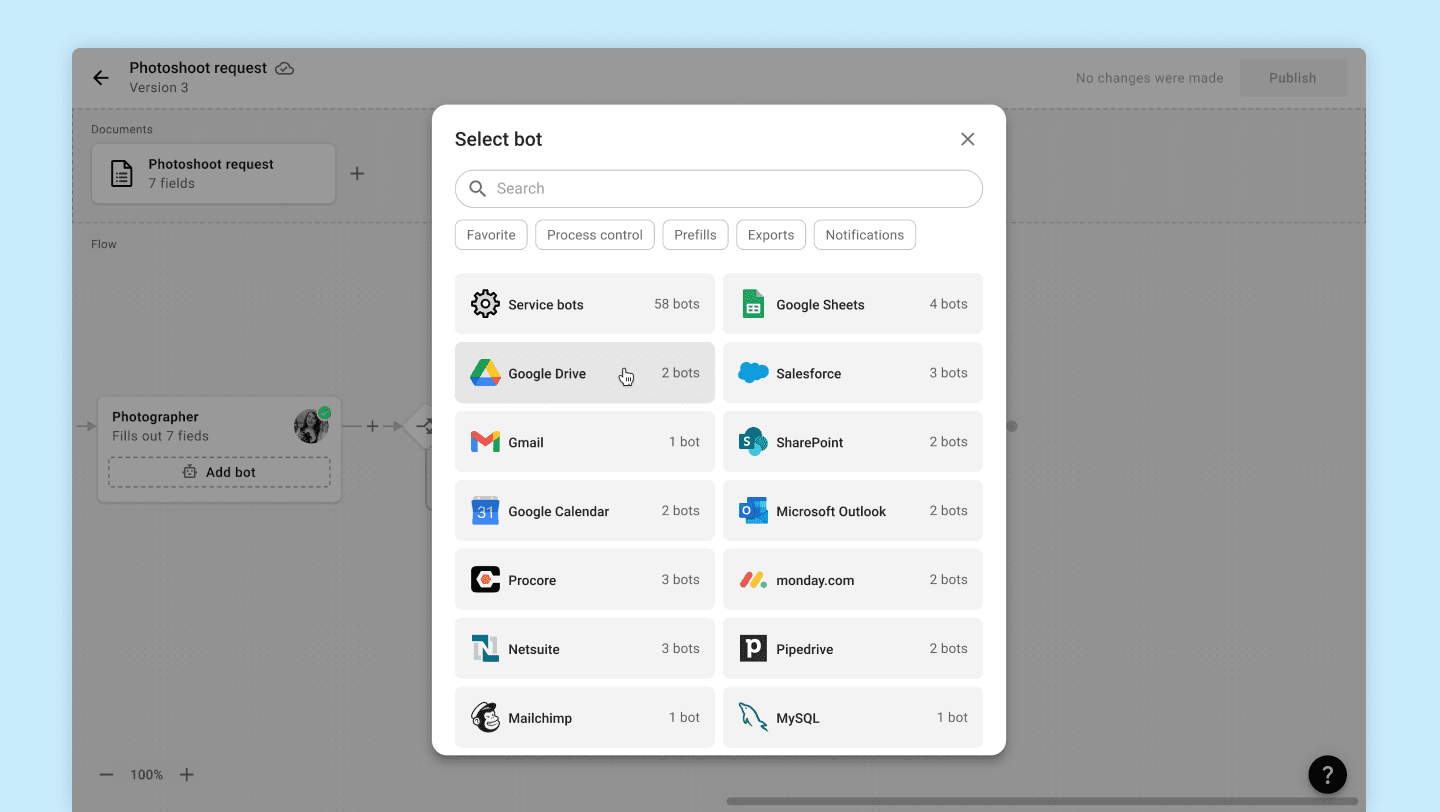Close the Select bot dialog
The width and height of the screenshot is (1440, 812).
click(967, 139)
